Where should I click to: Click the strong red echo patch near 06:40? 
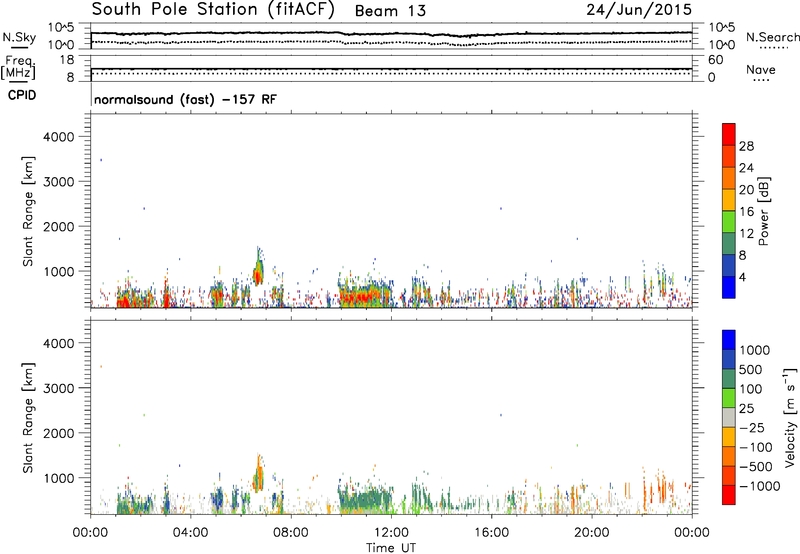tap(258, 277)
